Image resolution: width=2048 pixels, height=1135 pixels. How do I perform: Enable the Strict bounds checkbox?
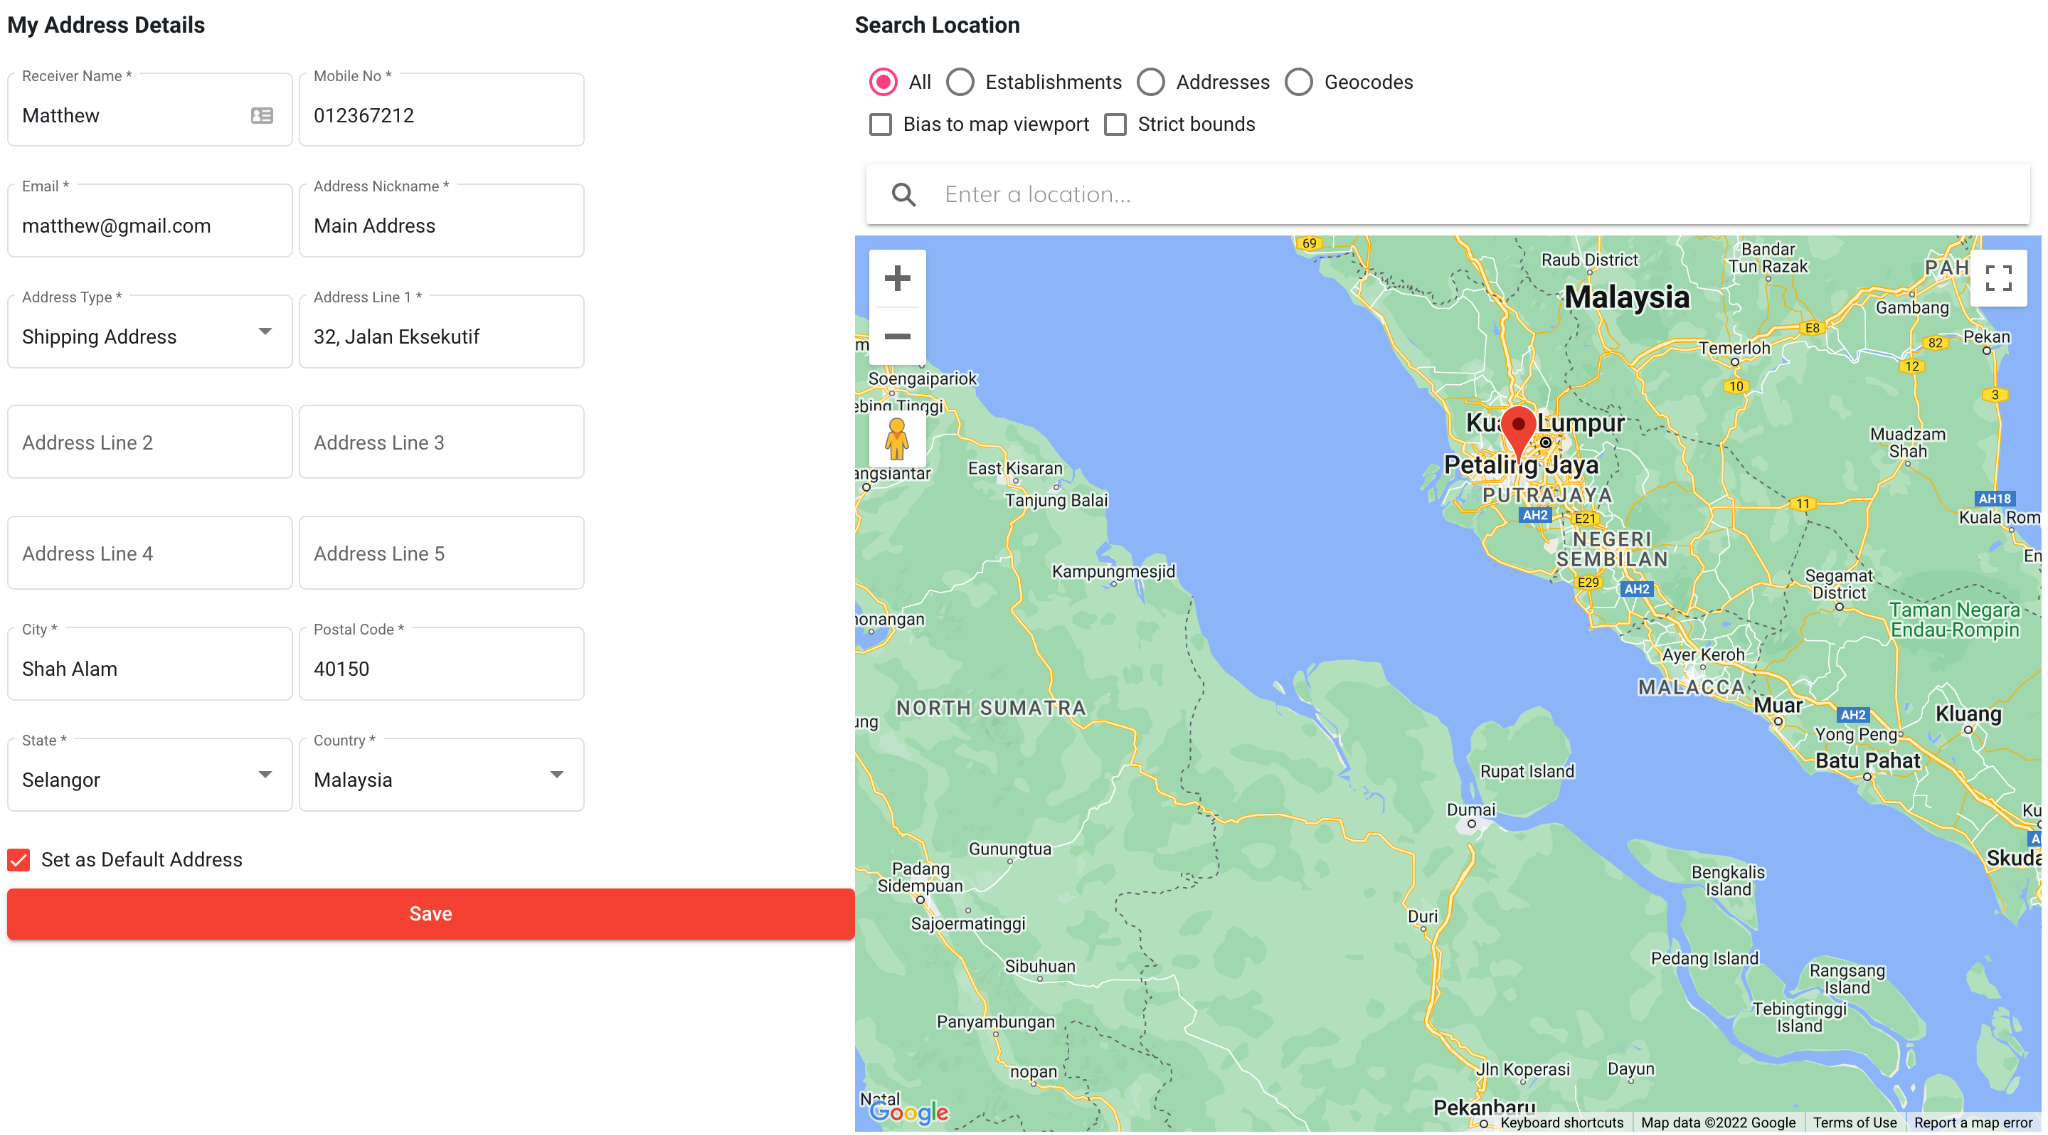pos(1115,124)
